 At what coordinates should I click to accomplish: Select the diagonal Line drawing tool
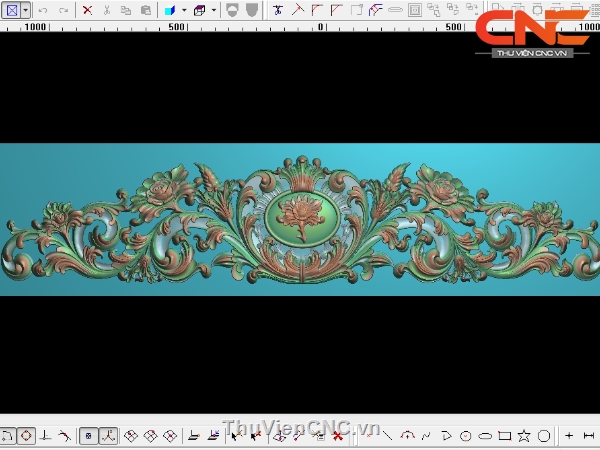387,436
